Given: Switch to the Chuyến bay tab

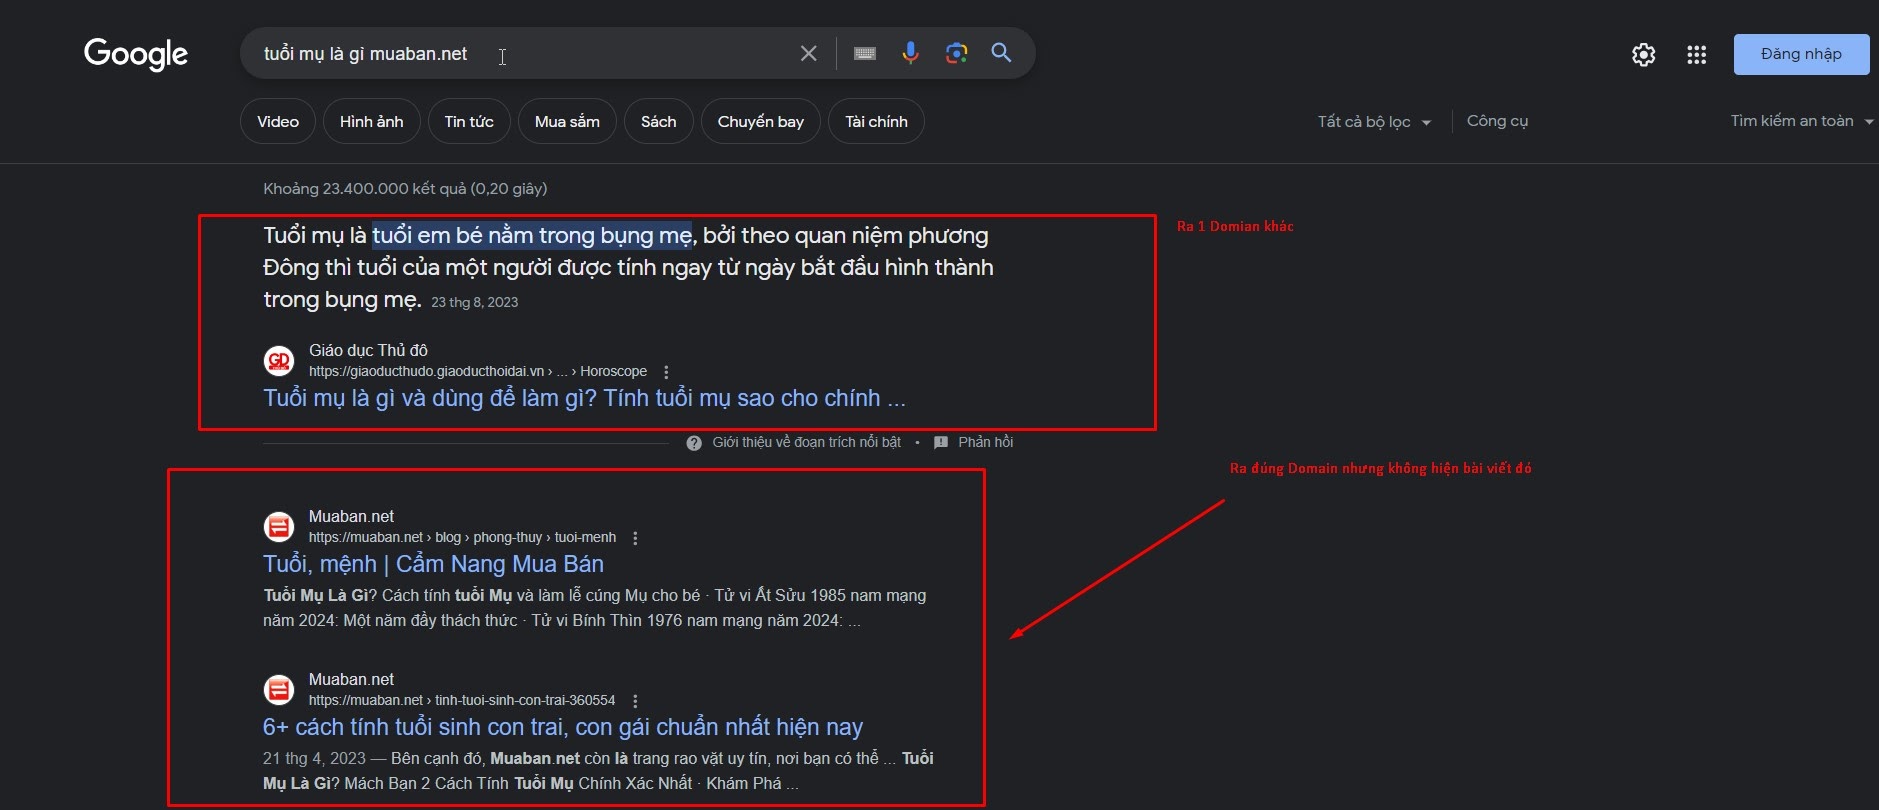Looking at the screenshot, I should 761,122.
